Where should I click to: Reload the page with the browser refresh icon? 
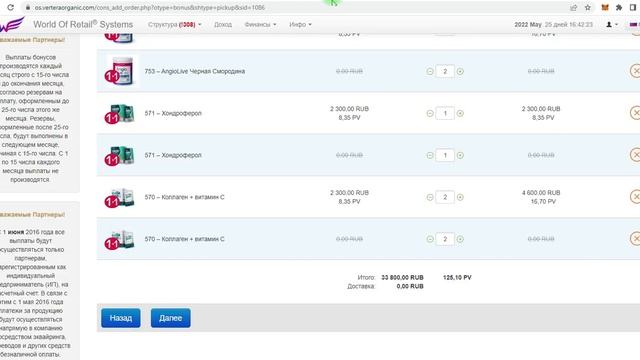11,7
